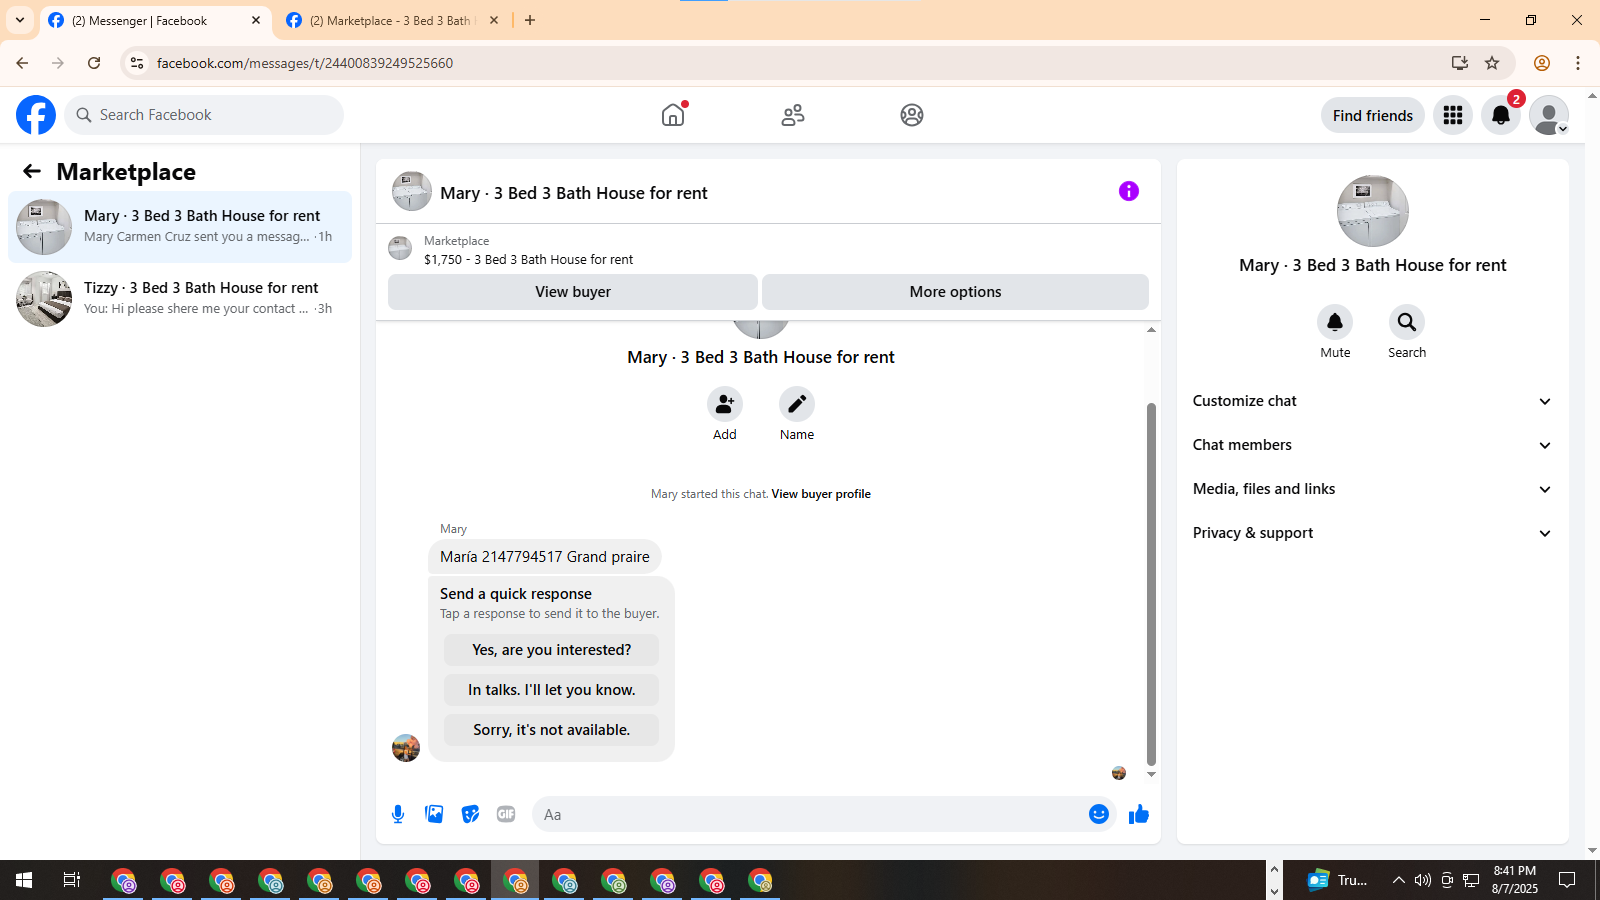
Task: Click the browser address bar URL
Action: [x=305, y=63]
